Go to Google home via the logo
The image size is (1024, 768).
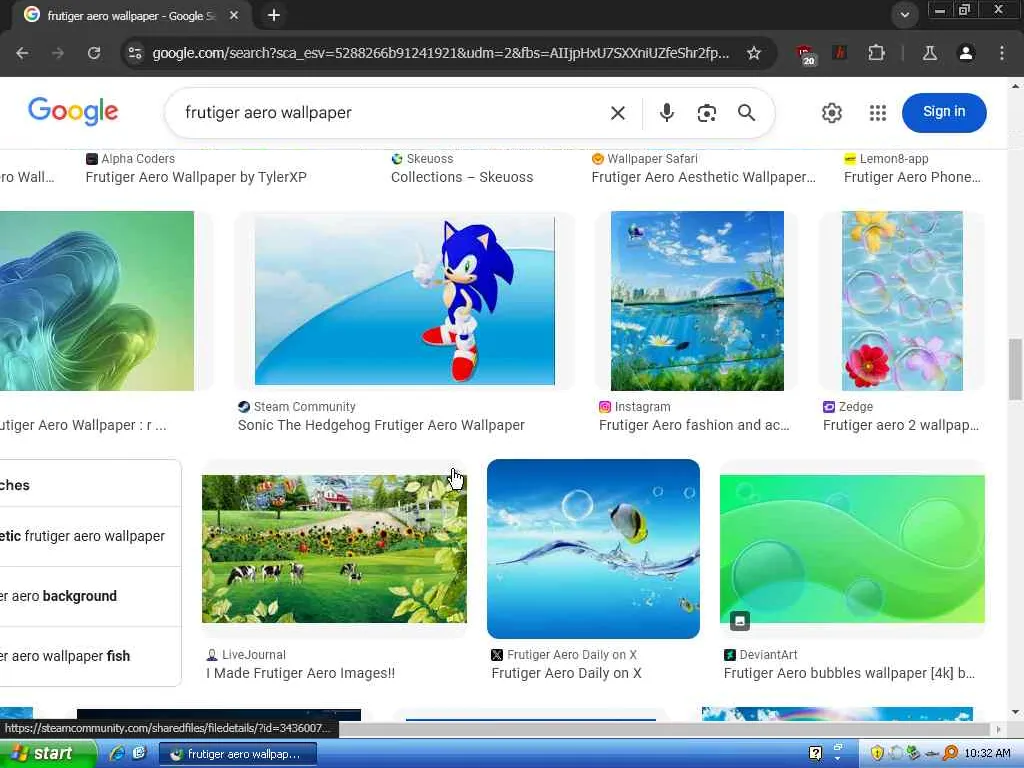coord(73,111)
